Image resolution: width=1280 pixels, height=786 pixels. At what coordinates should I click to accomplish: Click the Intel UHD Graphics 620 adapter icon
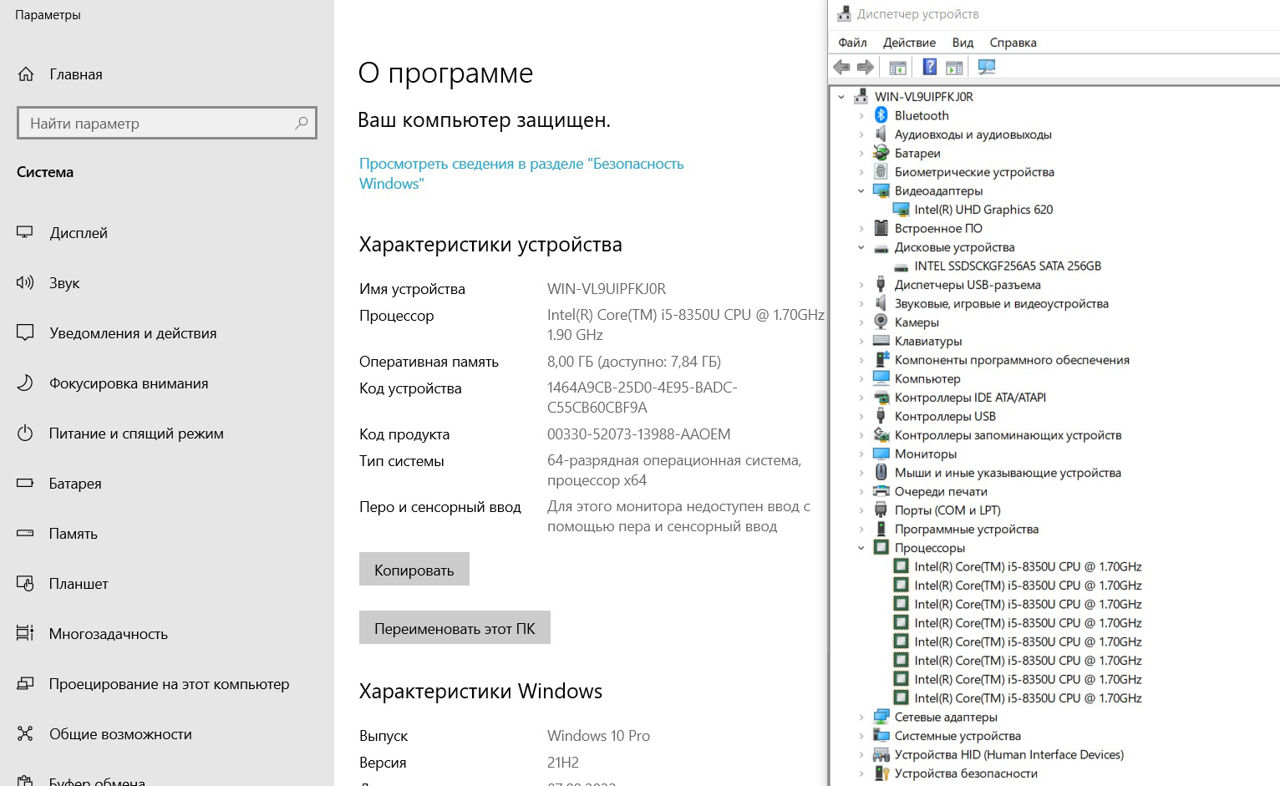click(901, 209)
